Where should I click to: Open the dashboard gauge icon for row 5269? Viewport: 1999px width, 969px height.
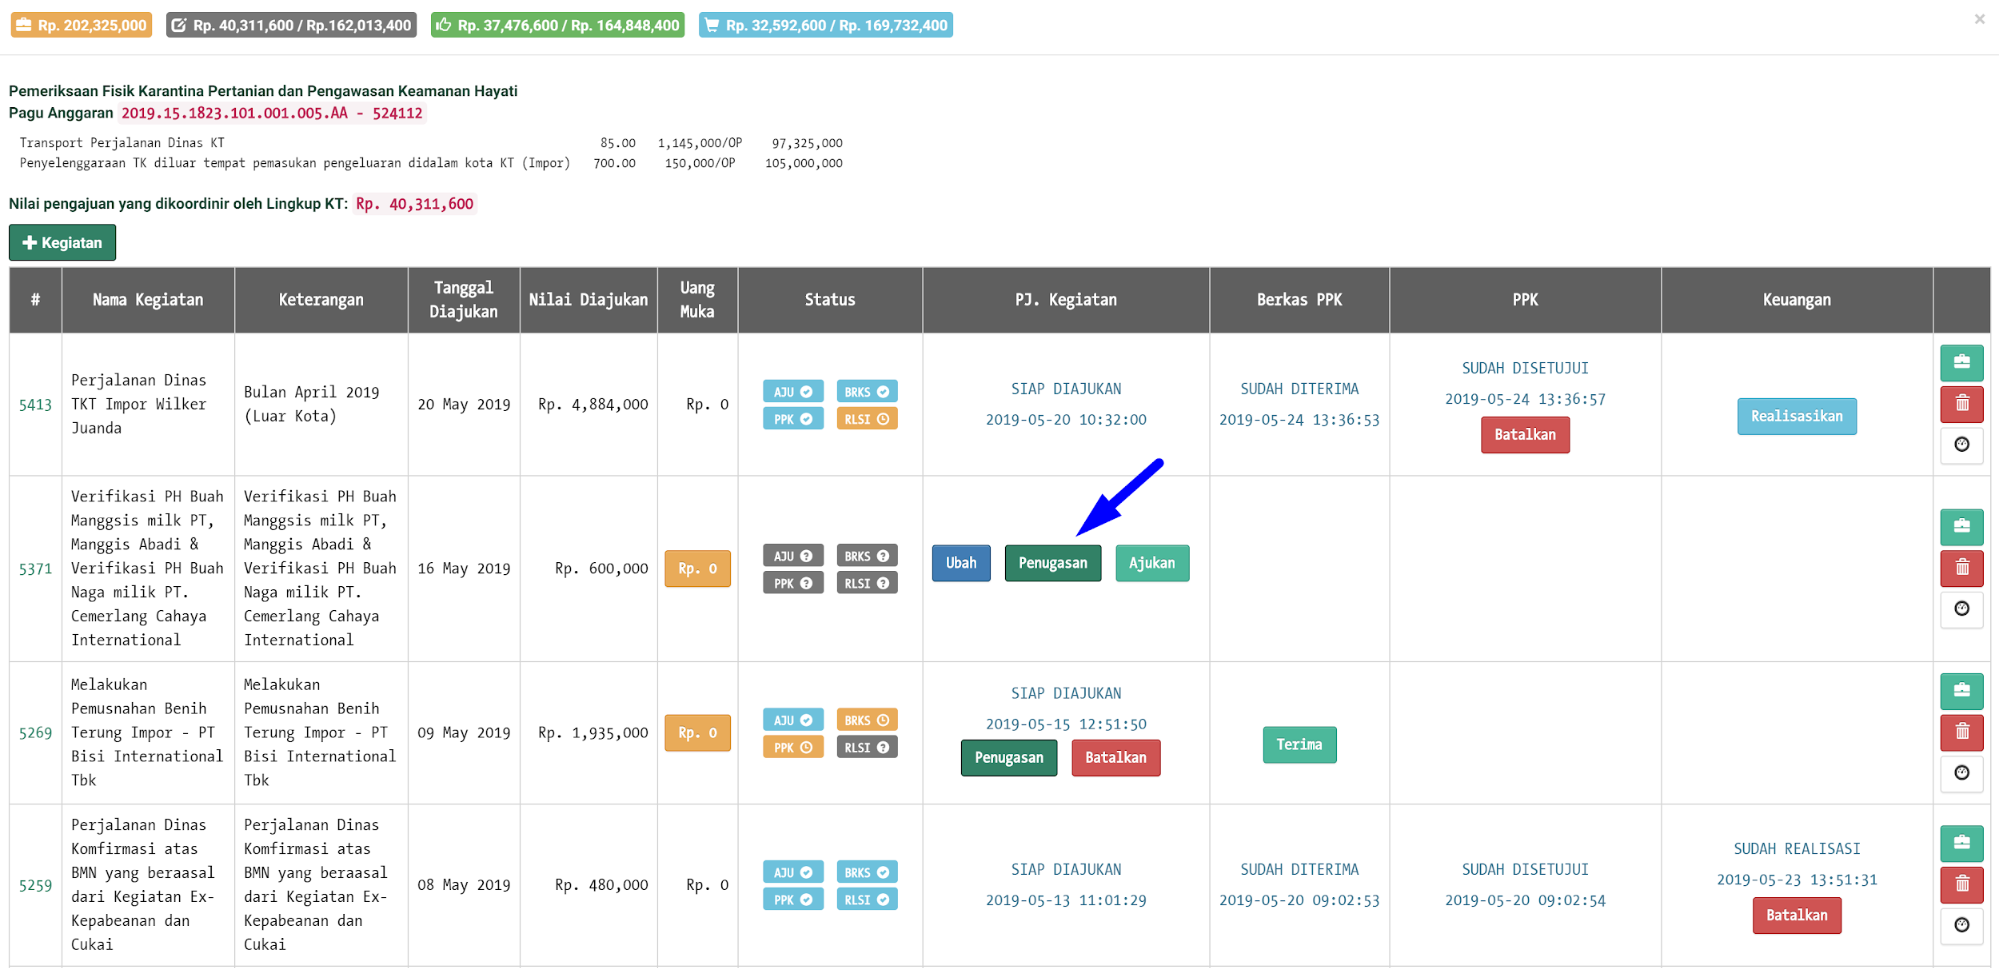click(1961, 773)
